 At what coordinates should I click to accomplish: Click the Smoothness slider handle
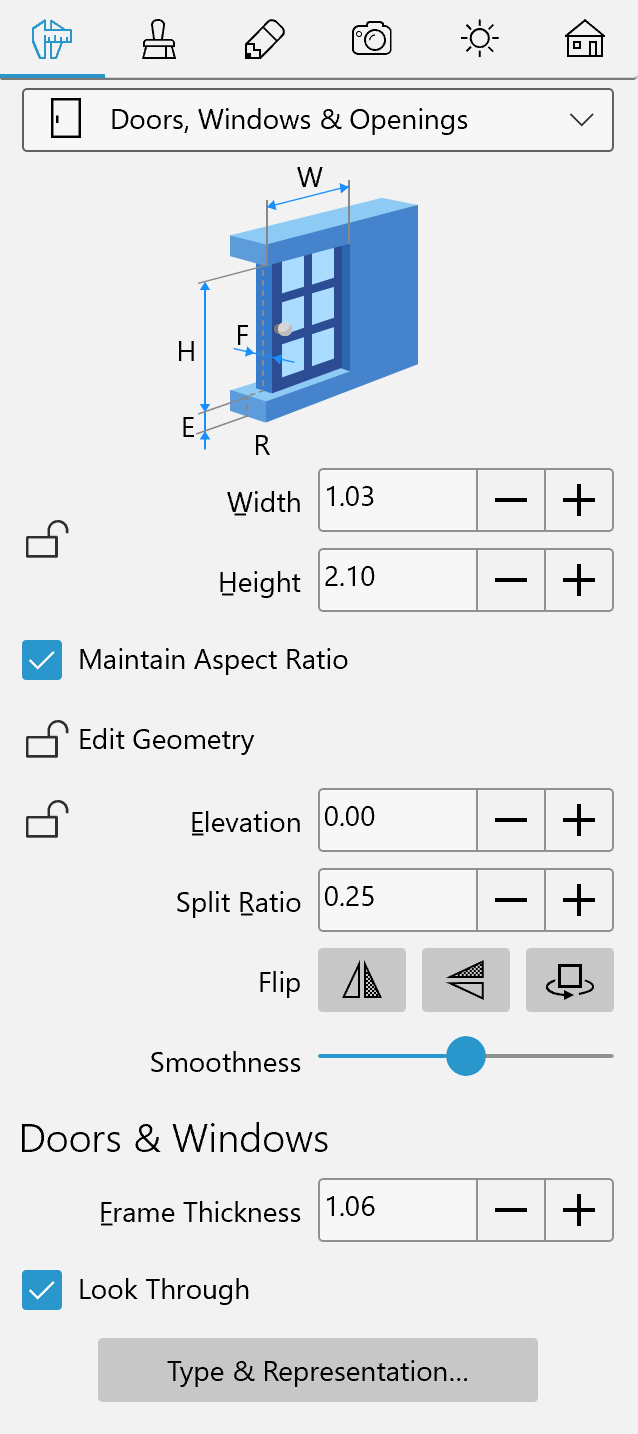[x=465, y=1055]
